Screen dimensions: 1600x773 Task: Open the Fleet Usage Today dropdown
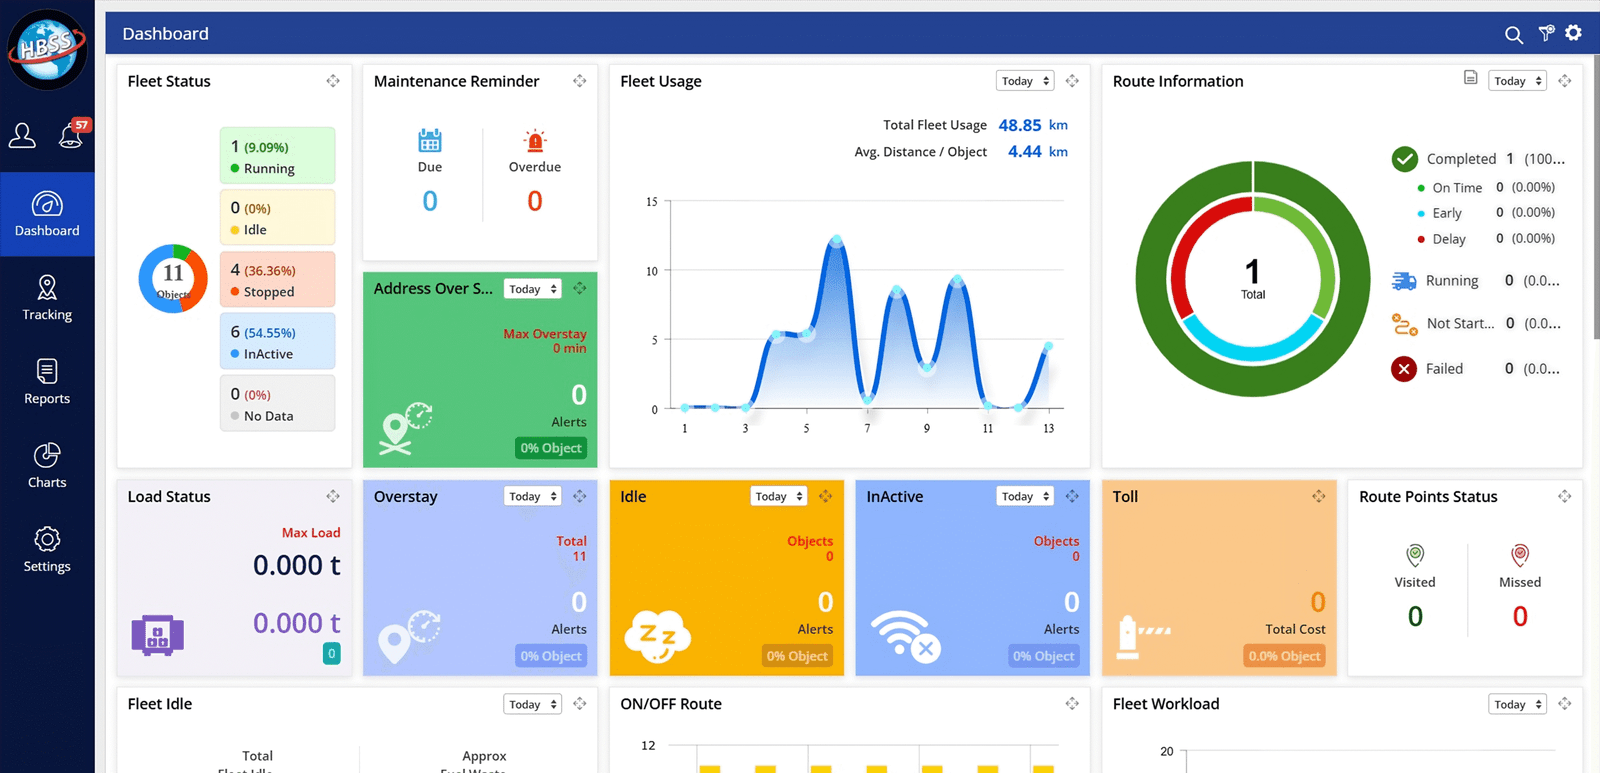point(1025,81)
